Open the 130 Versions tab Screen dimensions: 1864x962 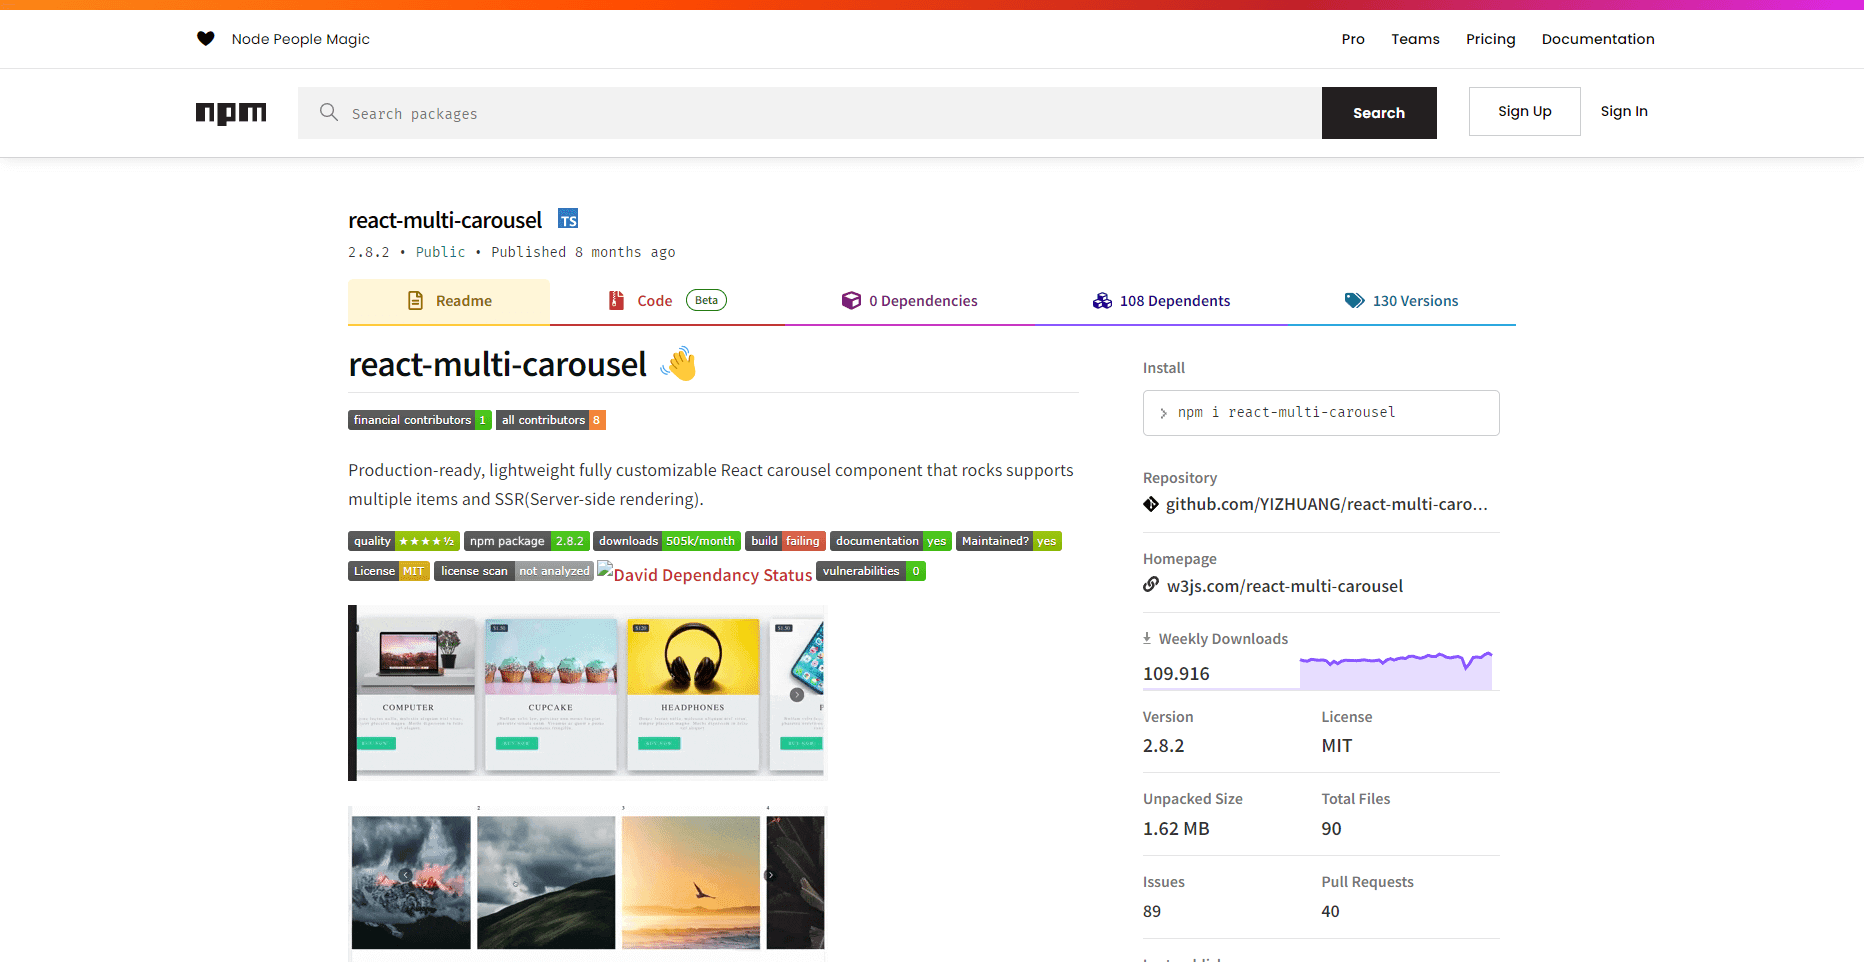pyautogui.click(x=1401, y=301)
